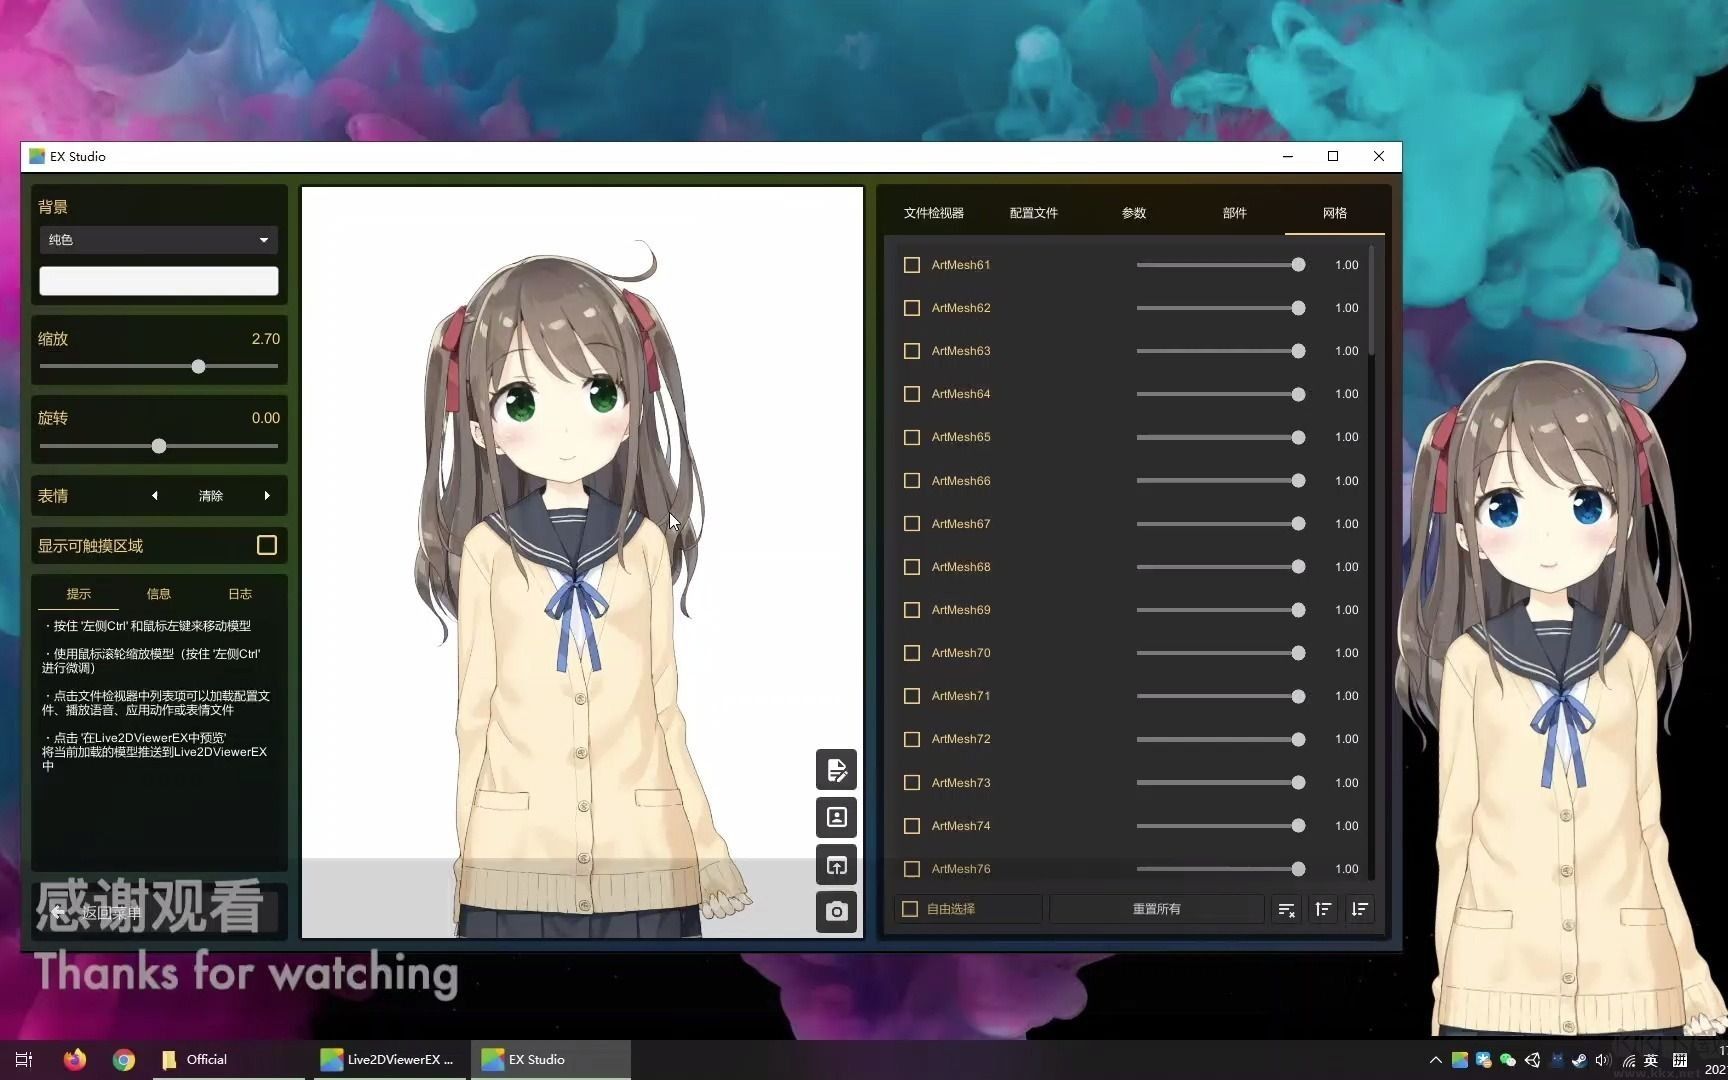Open the Live2DViewerEX taskbar window
This screenshot has width=1728, height=1080.
pyautogui.click(x=388, y=1059)
